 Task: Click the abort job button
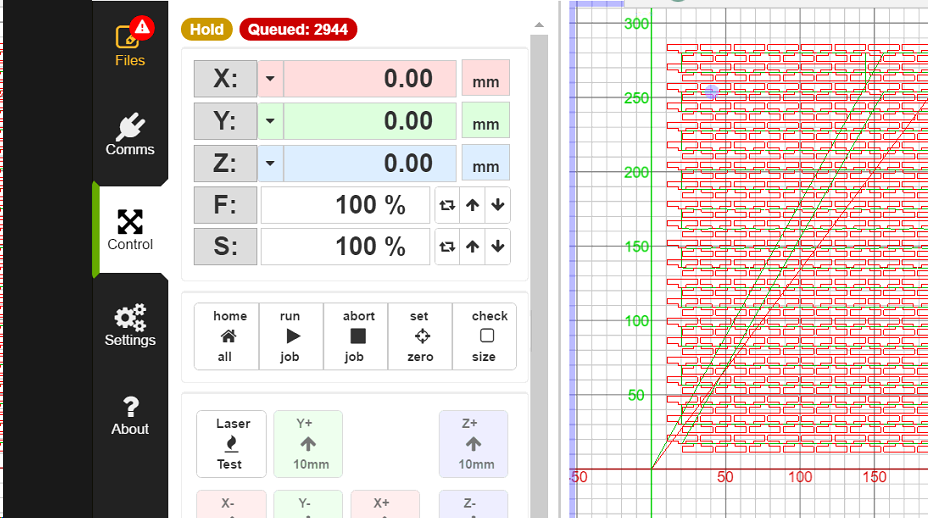pos(356,336)
